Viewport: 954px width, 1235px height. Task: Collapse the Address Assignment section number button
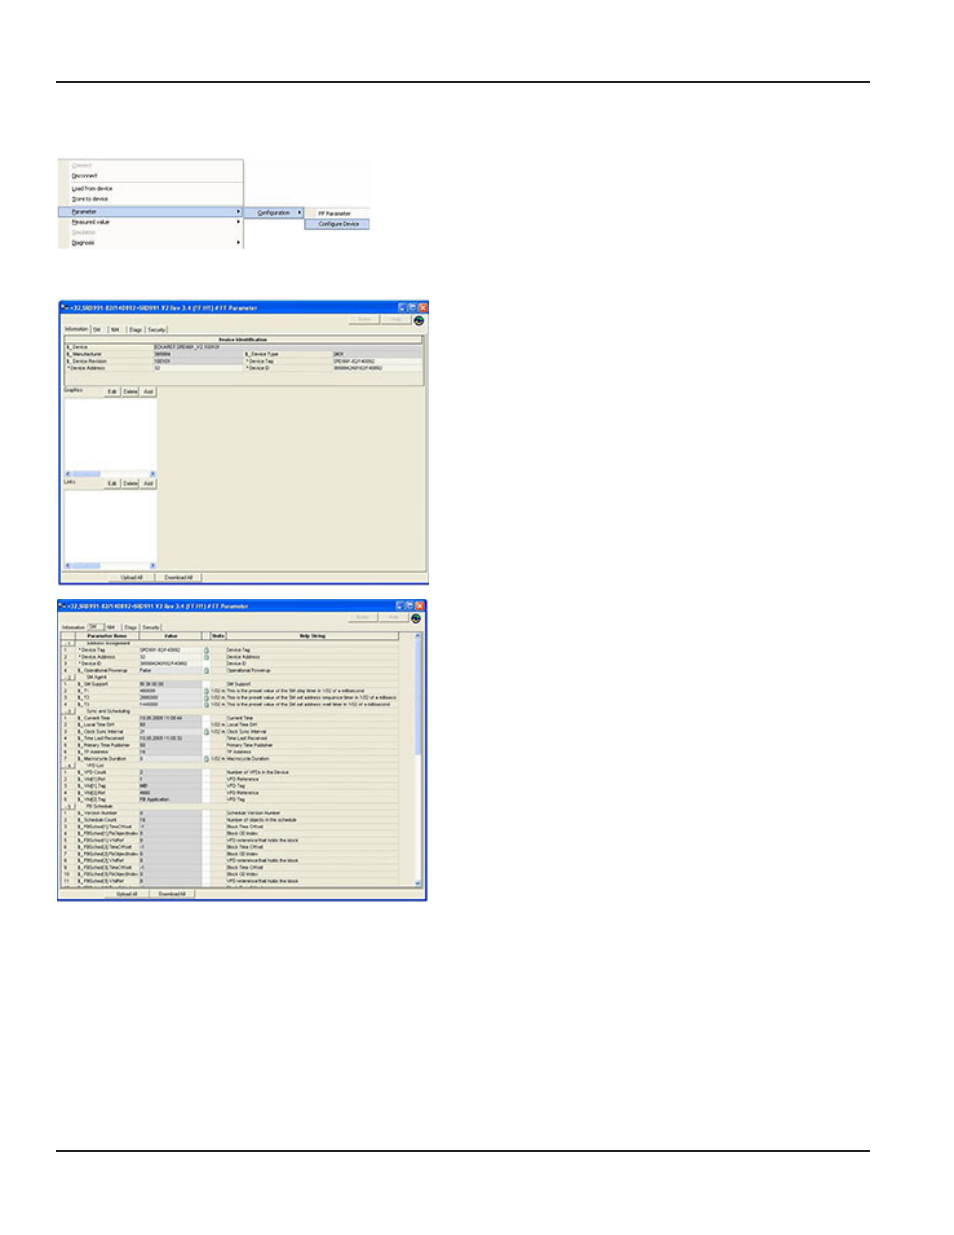[69, 643]
